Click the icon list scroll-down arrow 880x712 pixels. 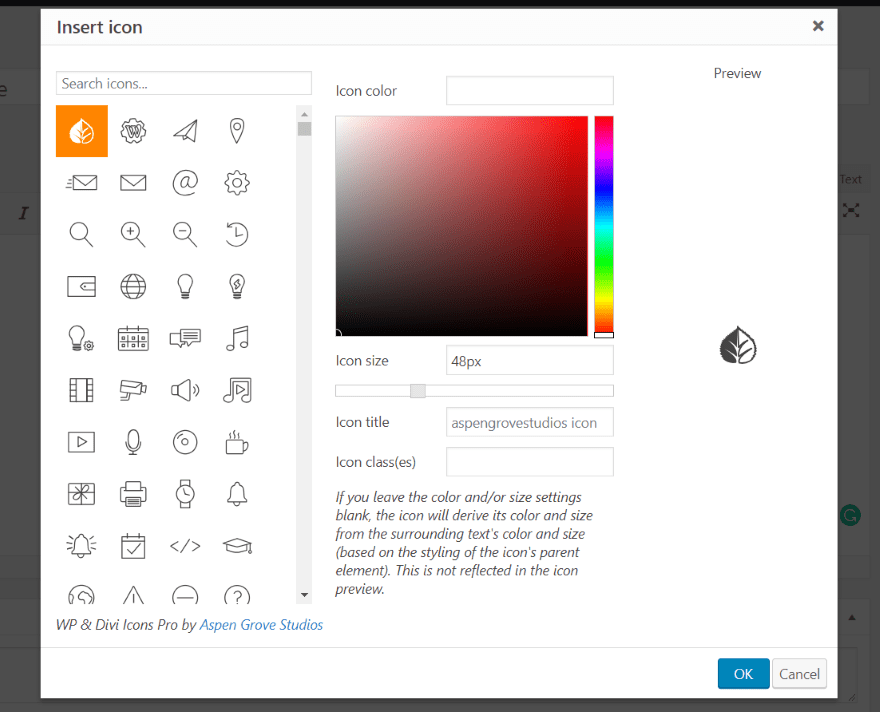pos(304,595)
